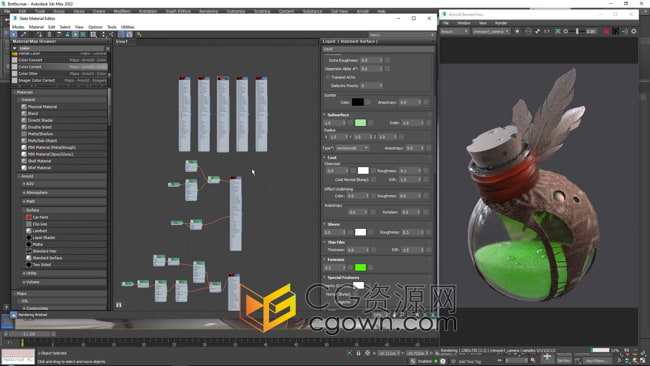Click the red stop render button in Arnold RenderView
Viewport: 650px width, 366px height.
tap(606, 31)
